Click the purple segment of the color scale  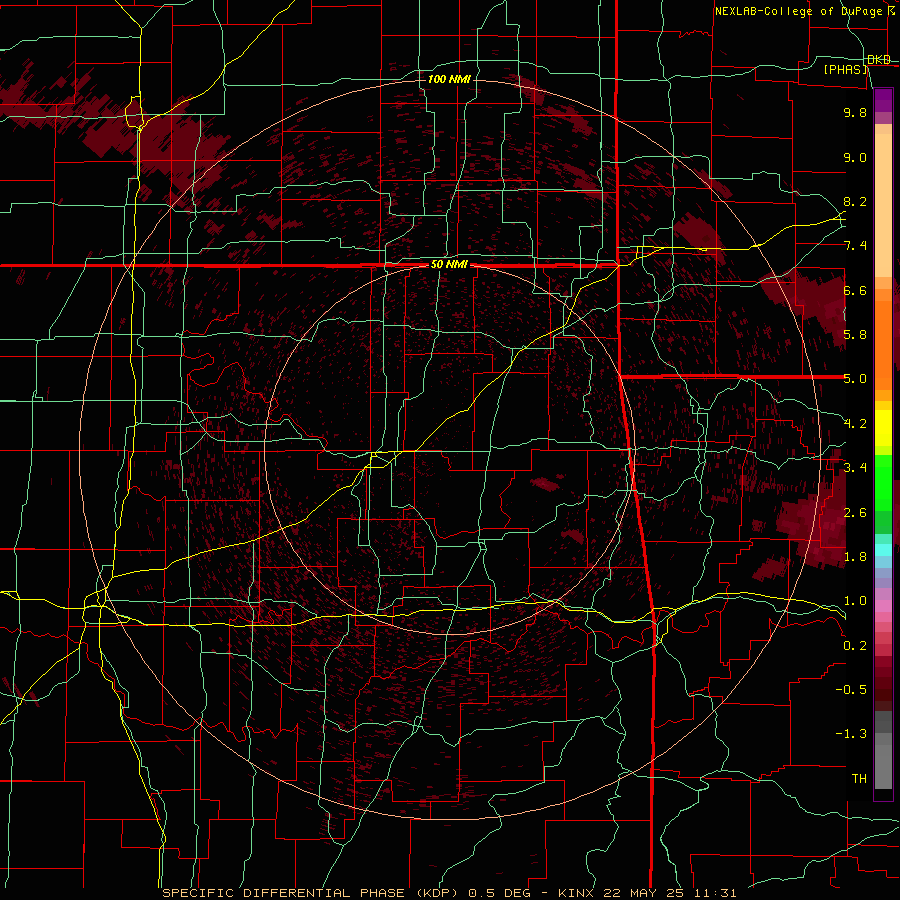coord(883,100)
